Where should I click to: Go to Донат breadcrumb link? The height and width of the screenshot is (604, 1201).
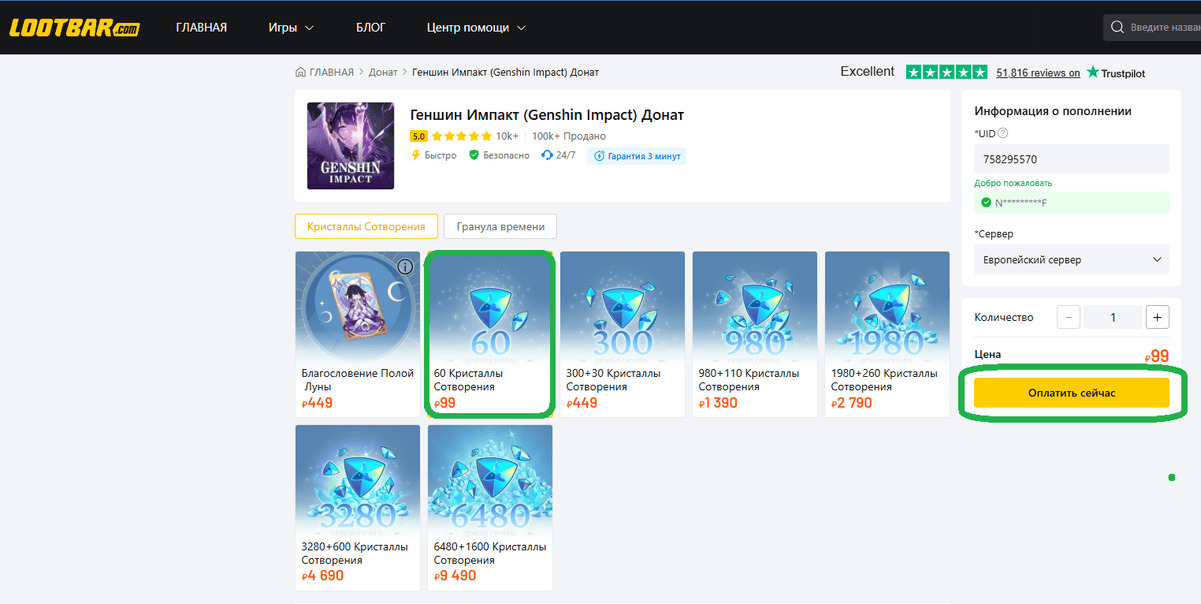coord(383,72)
